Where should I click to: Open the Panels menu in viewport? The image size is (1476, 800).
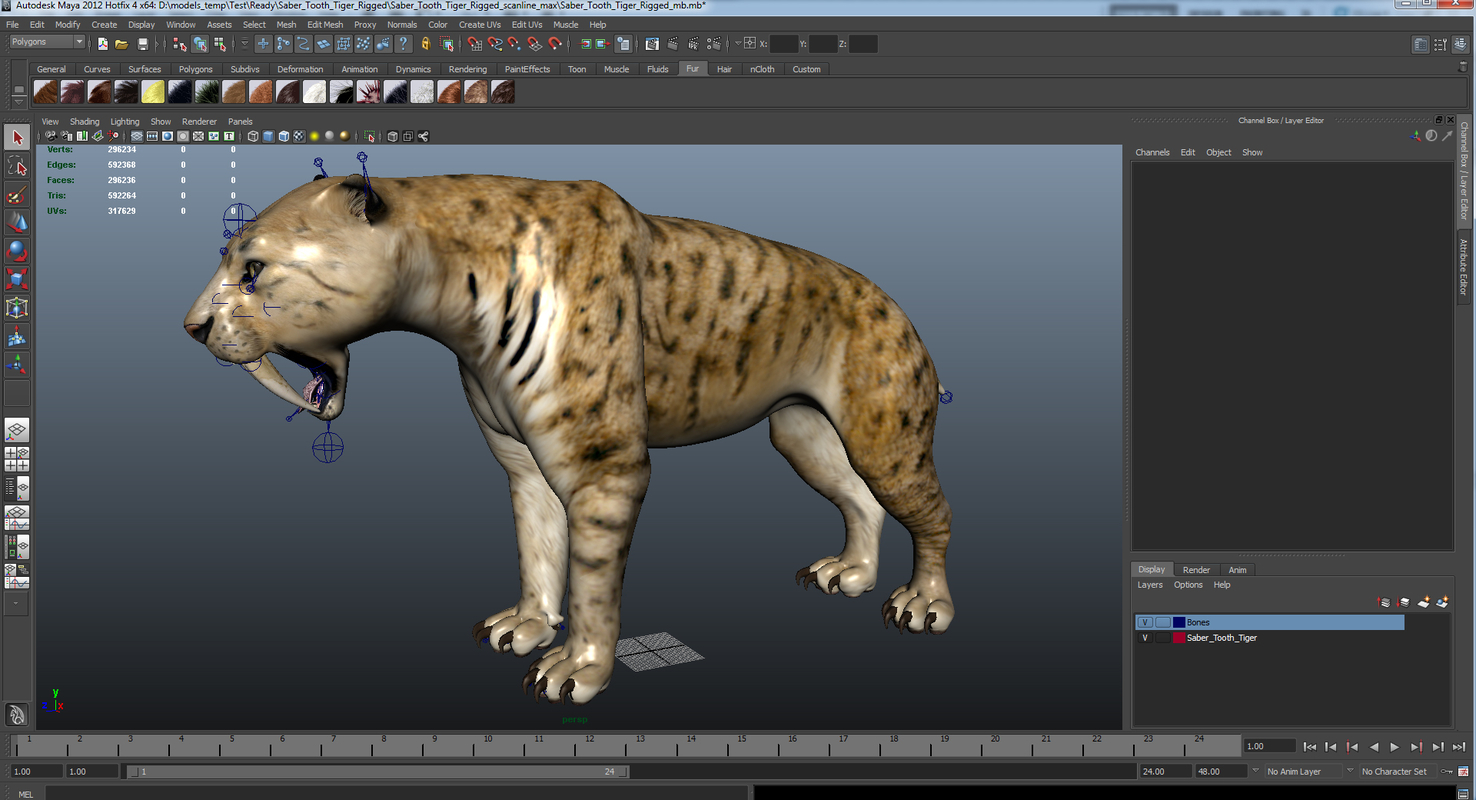[x=240, y=122]
